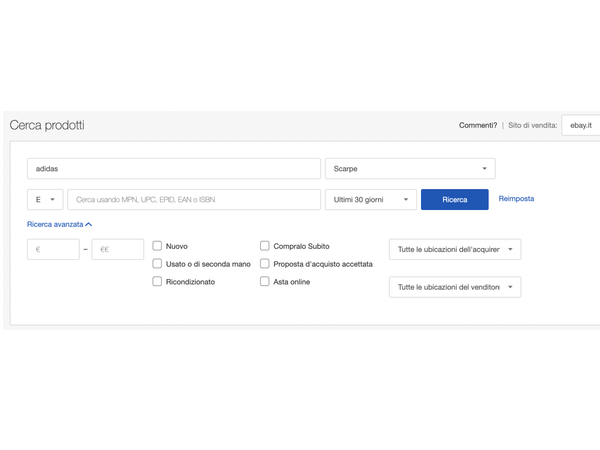Tick the Ricondizionato checkbox
600x450 pixels.
tap(157, 281)
